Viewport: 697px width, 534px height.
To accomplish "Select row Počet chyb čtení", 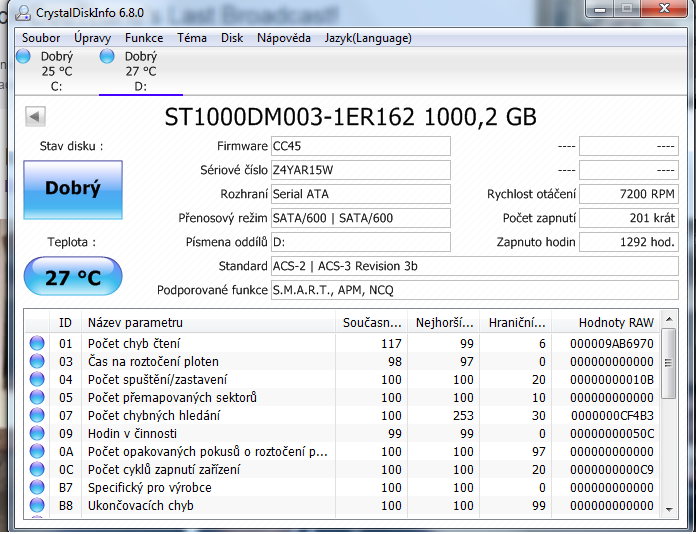I will point(342,343).
